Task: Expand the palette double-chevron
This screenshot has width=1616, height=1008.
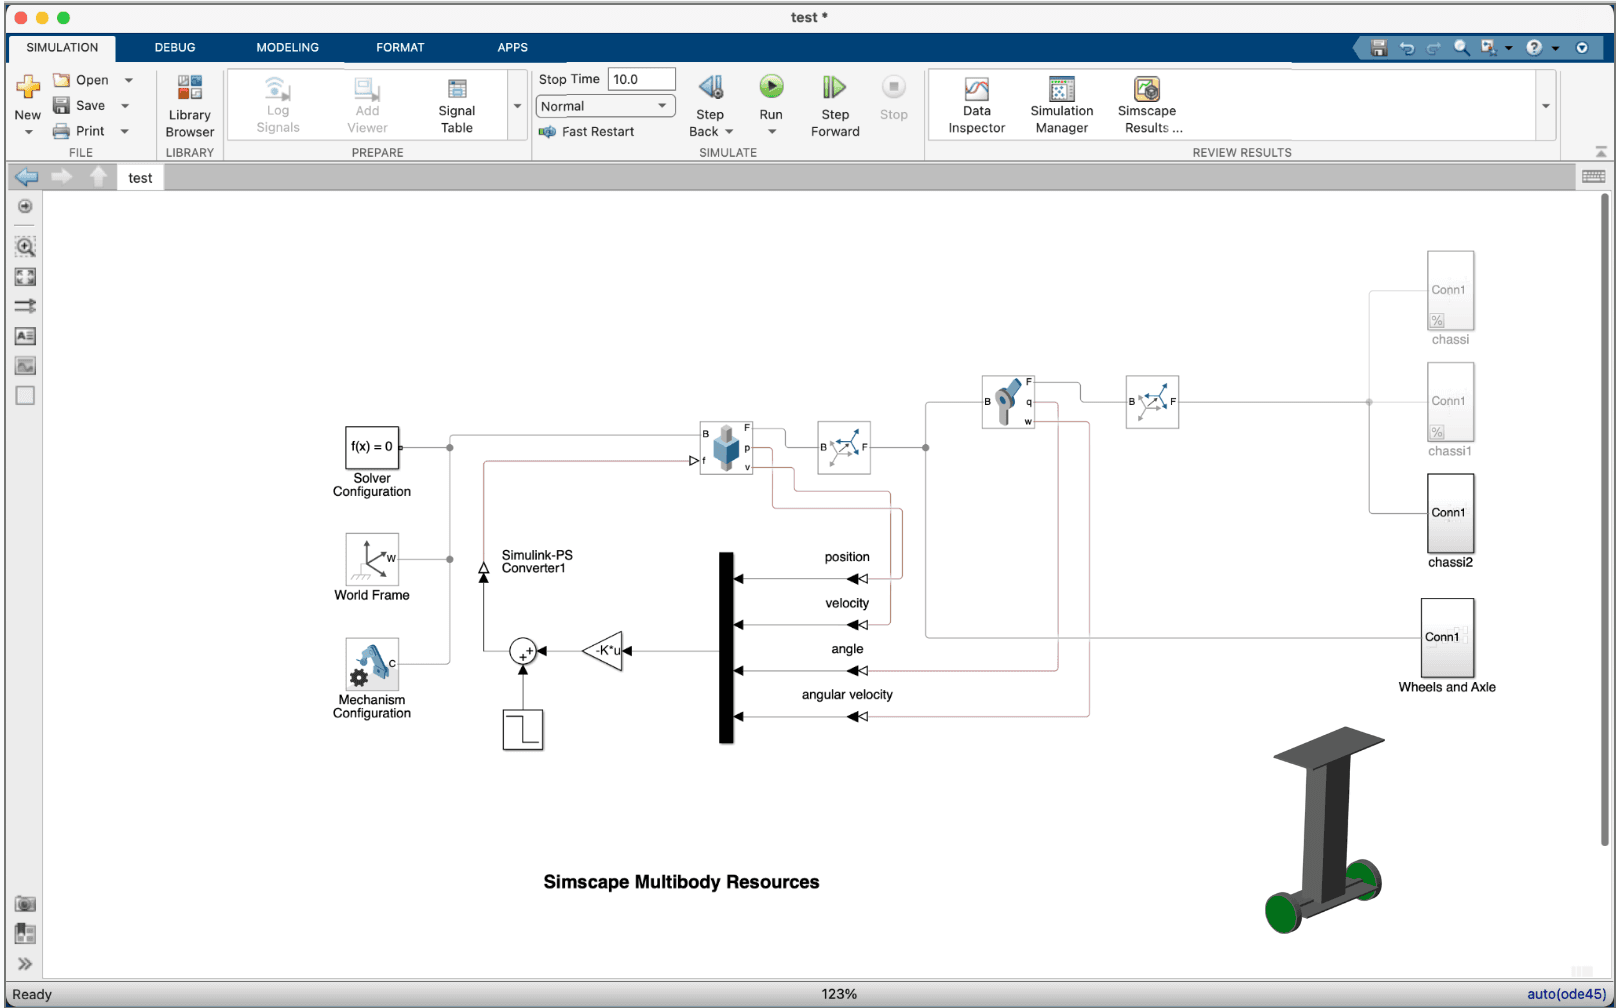Action: click(x=25, y=964)
